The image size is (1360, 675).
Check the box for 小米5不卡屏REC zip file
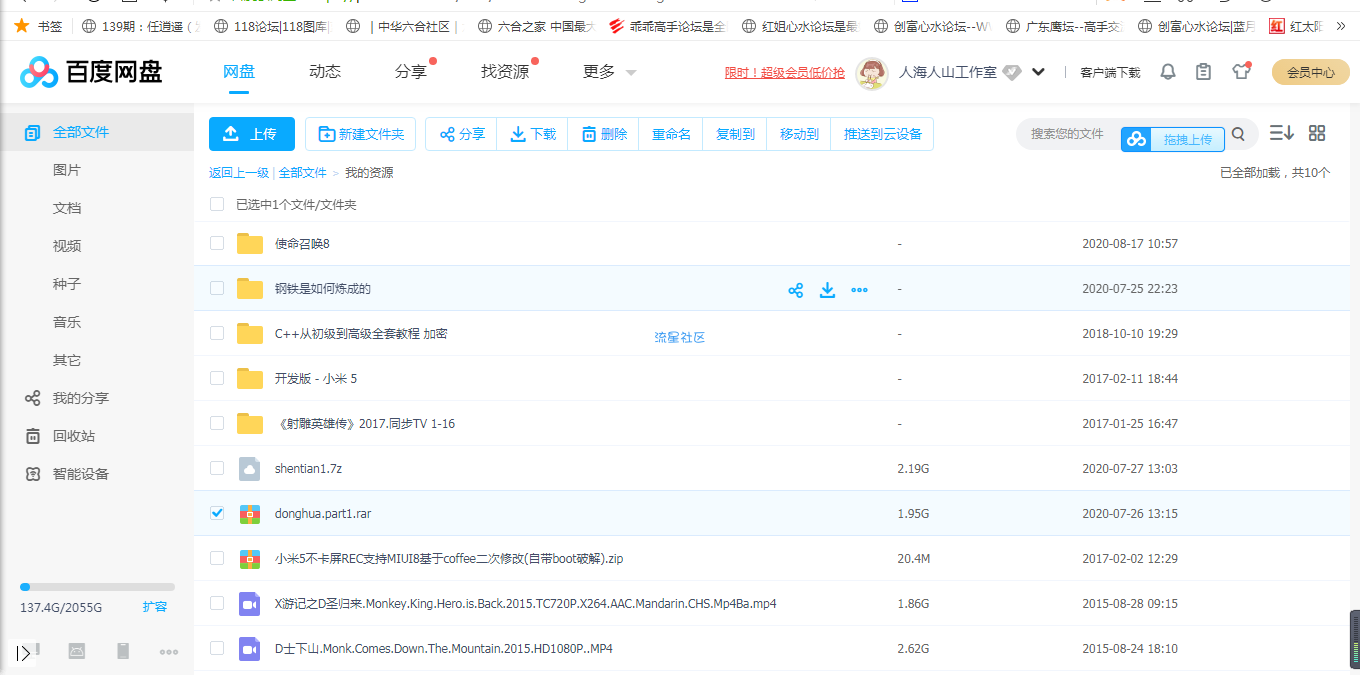tap(217, 558)
